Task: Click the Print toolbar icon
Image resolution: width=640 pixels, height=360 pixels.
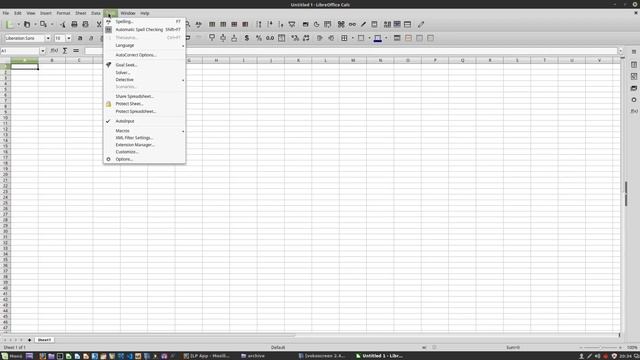Action: (x=74, y=24)
